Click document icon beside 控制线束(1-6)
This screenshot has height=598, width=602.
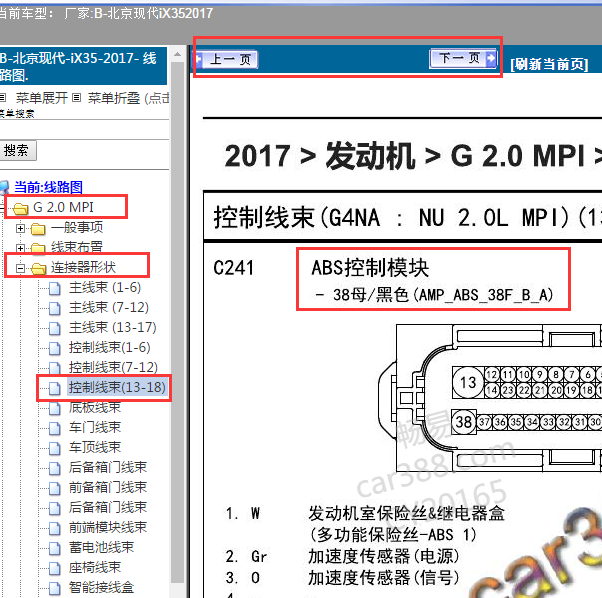click(x=55, y=348)
